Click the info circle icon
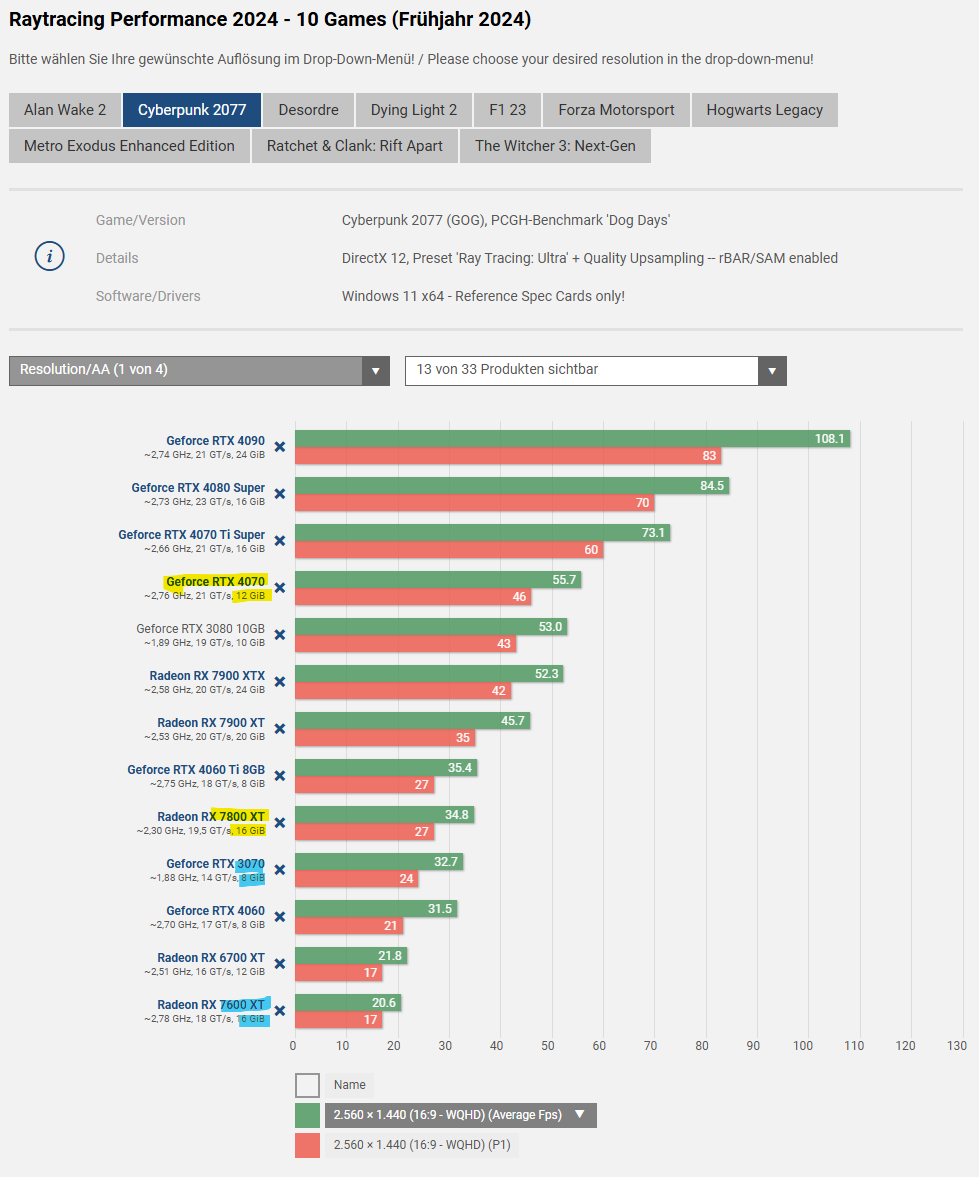Screen dimensions: 979x1177 tap(50, 257)
